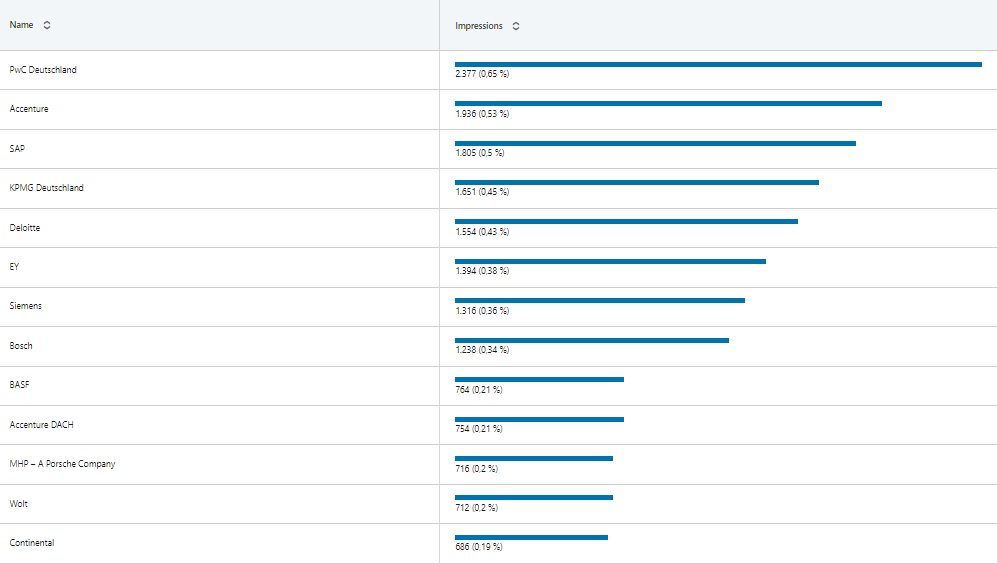
Task: Select the Accenture company name
Action: pyautogui.click(x=29, y=109)
